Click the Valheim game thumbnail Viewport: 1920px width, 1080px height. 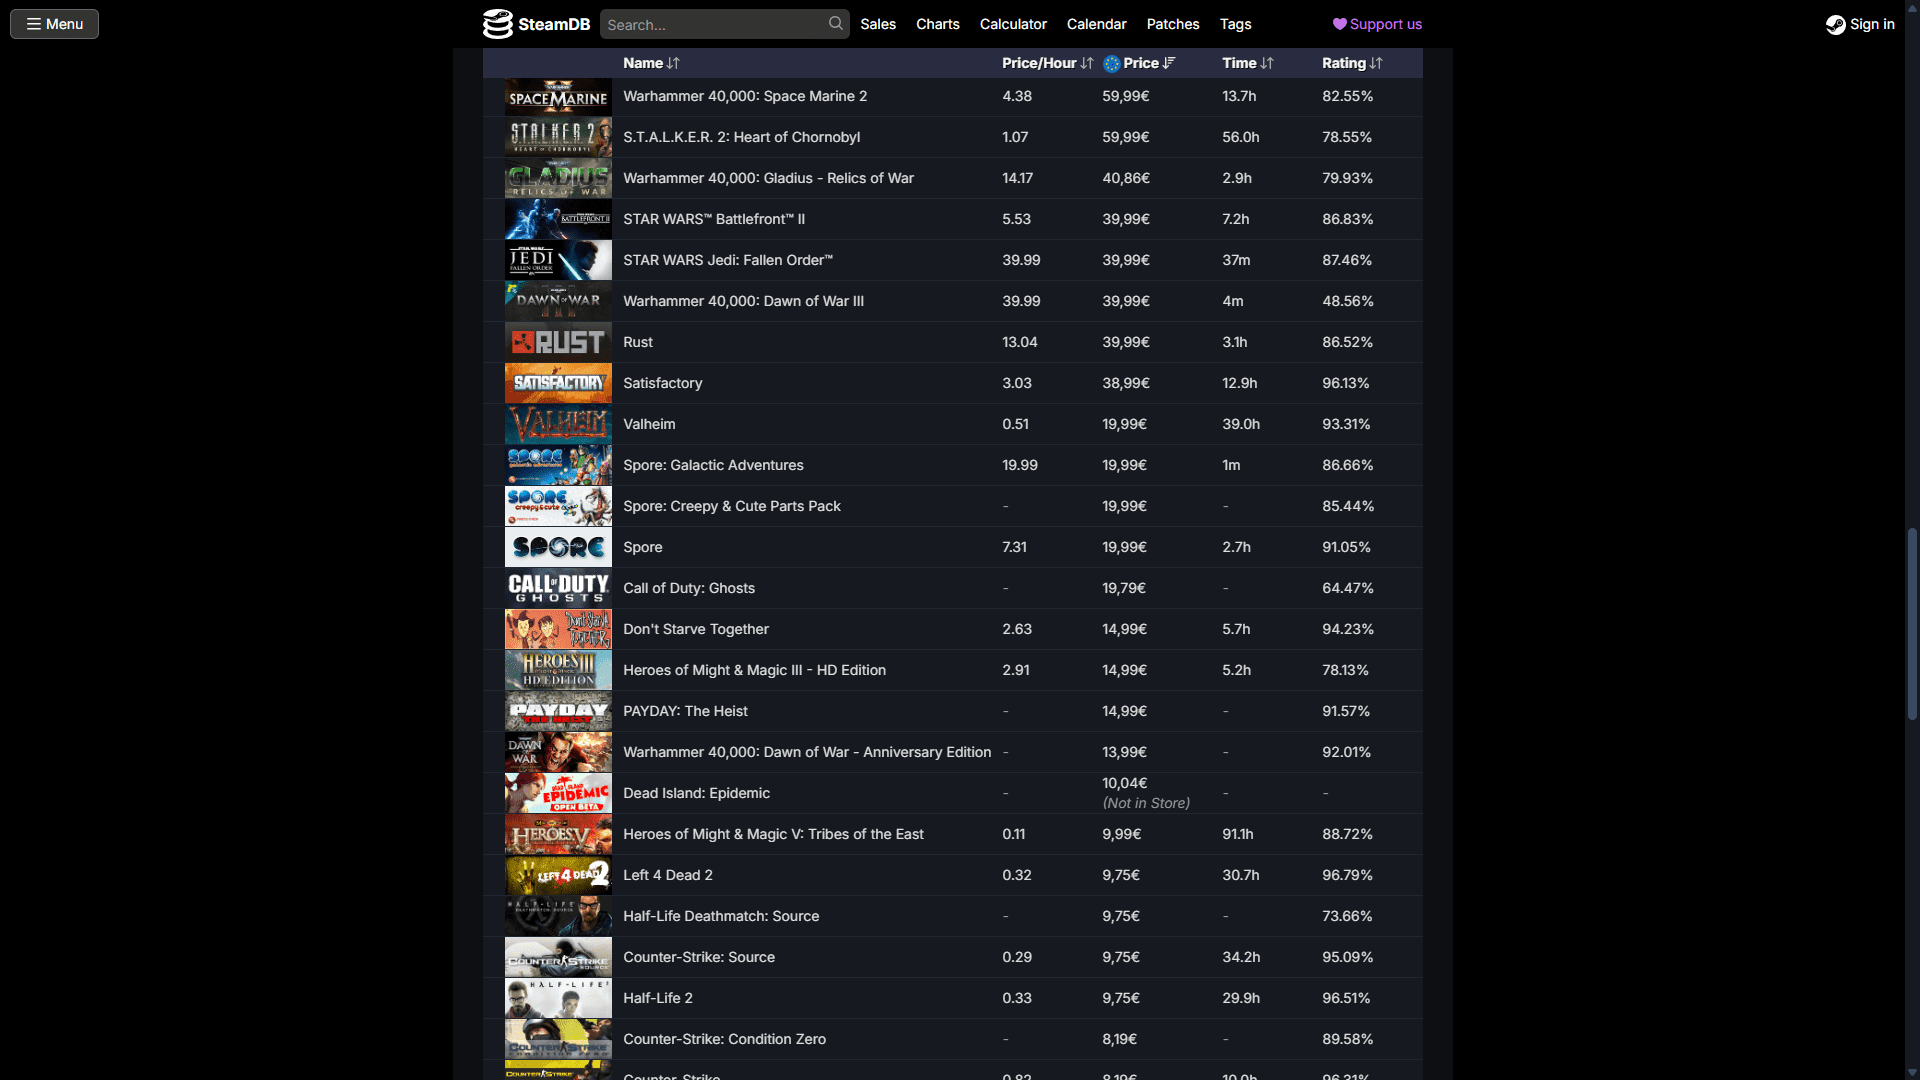click(x=558, y=424)
